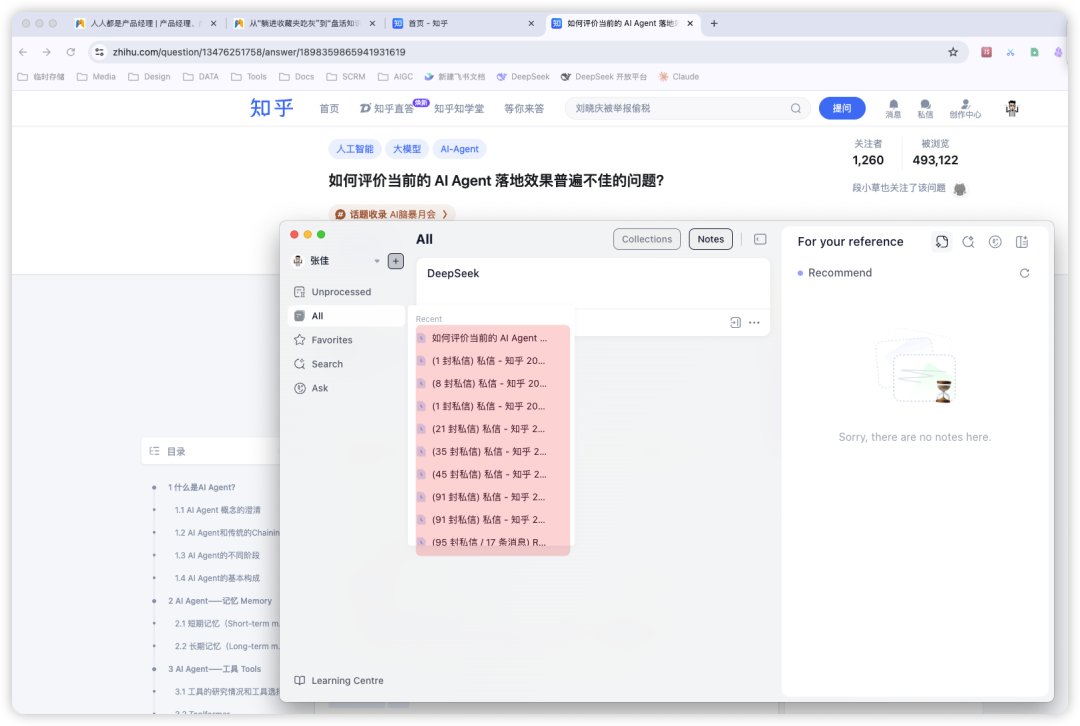The width and height of the screenshot is (1080, 726).
Task: Open 首页 in Zhihu navigation
Action: click(x=329, y=109)
